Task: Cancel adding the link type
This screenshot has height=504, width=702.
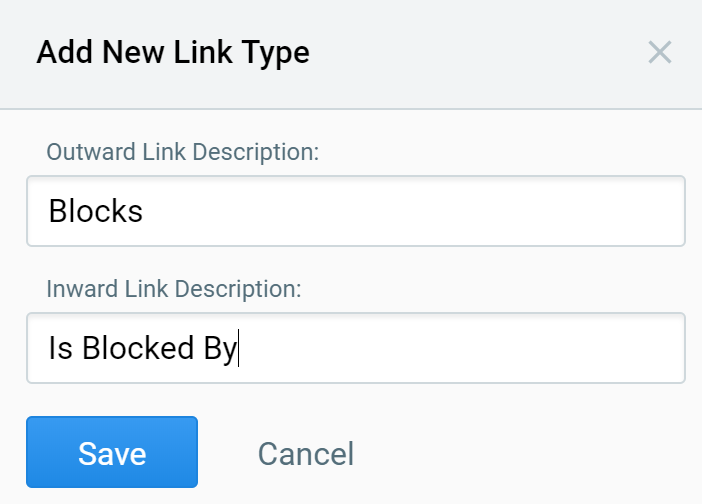Action: pyautogui.click(x=305, y=454)
